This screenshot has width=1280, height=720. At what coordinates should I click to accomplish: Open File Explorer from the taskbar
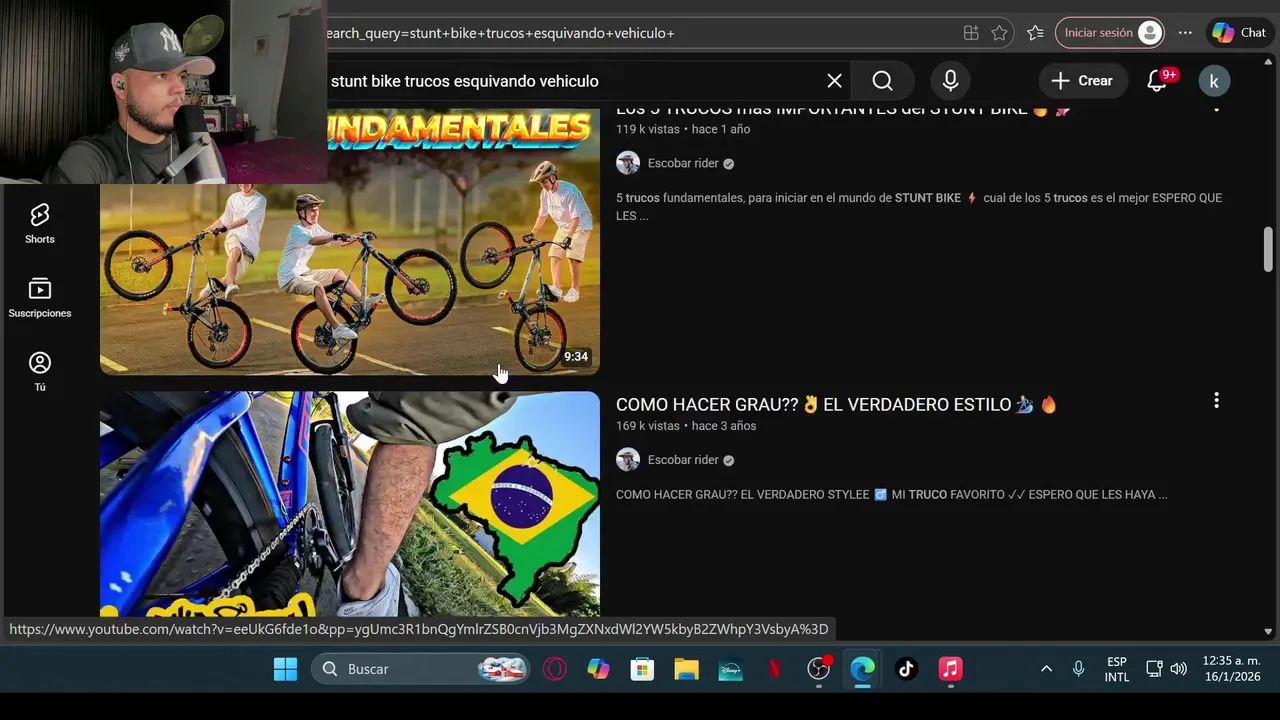[x=686, y=669]
